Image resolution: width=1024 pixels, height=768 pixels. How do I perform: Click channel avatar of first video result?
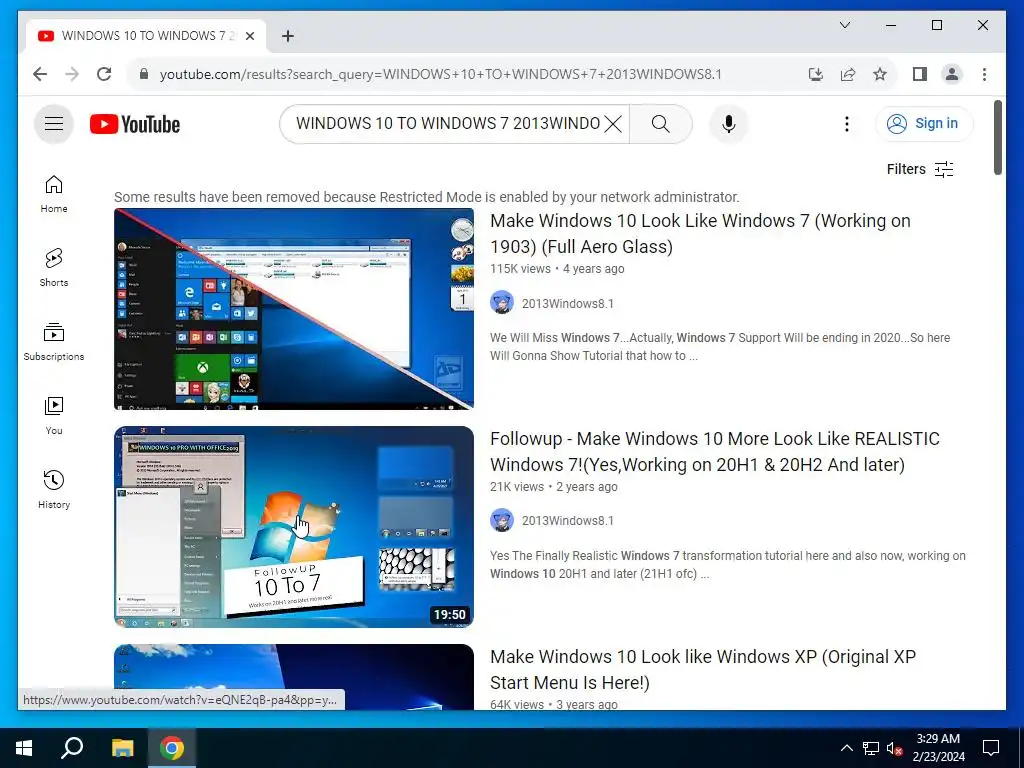(x=502, y=302)
